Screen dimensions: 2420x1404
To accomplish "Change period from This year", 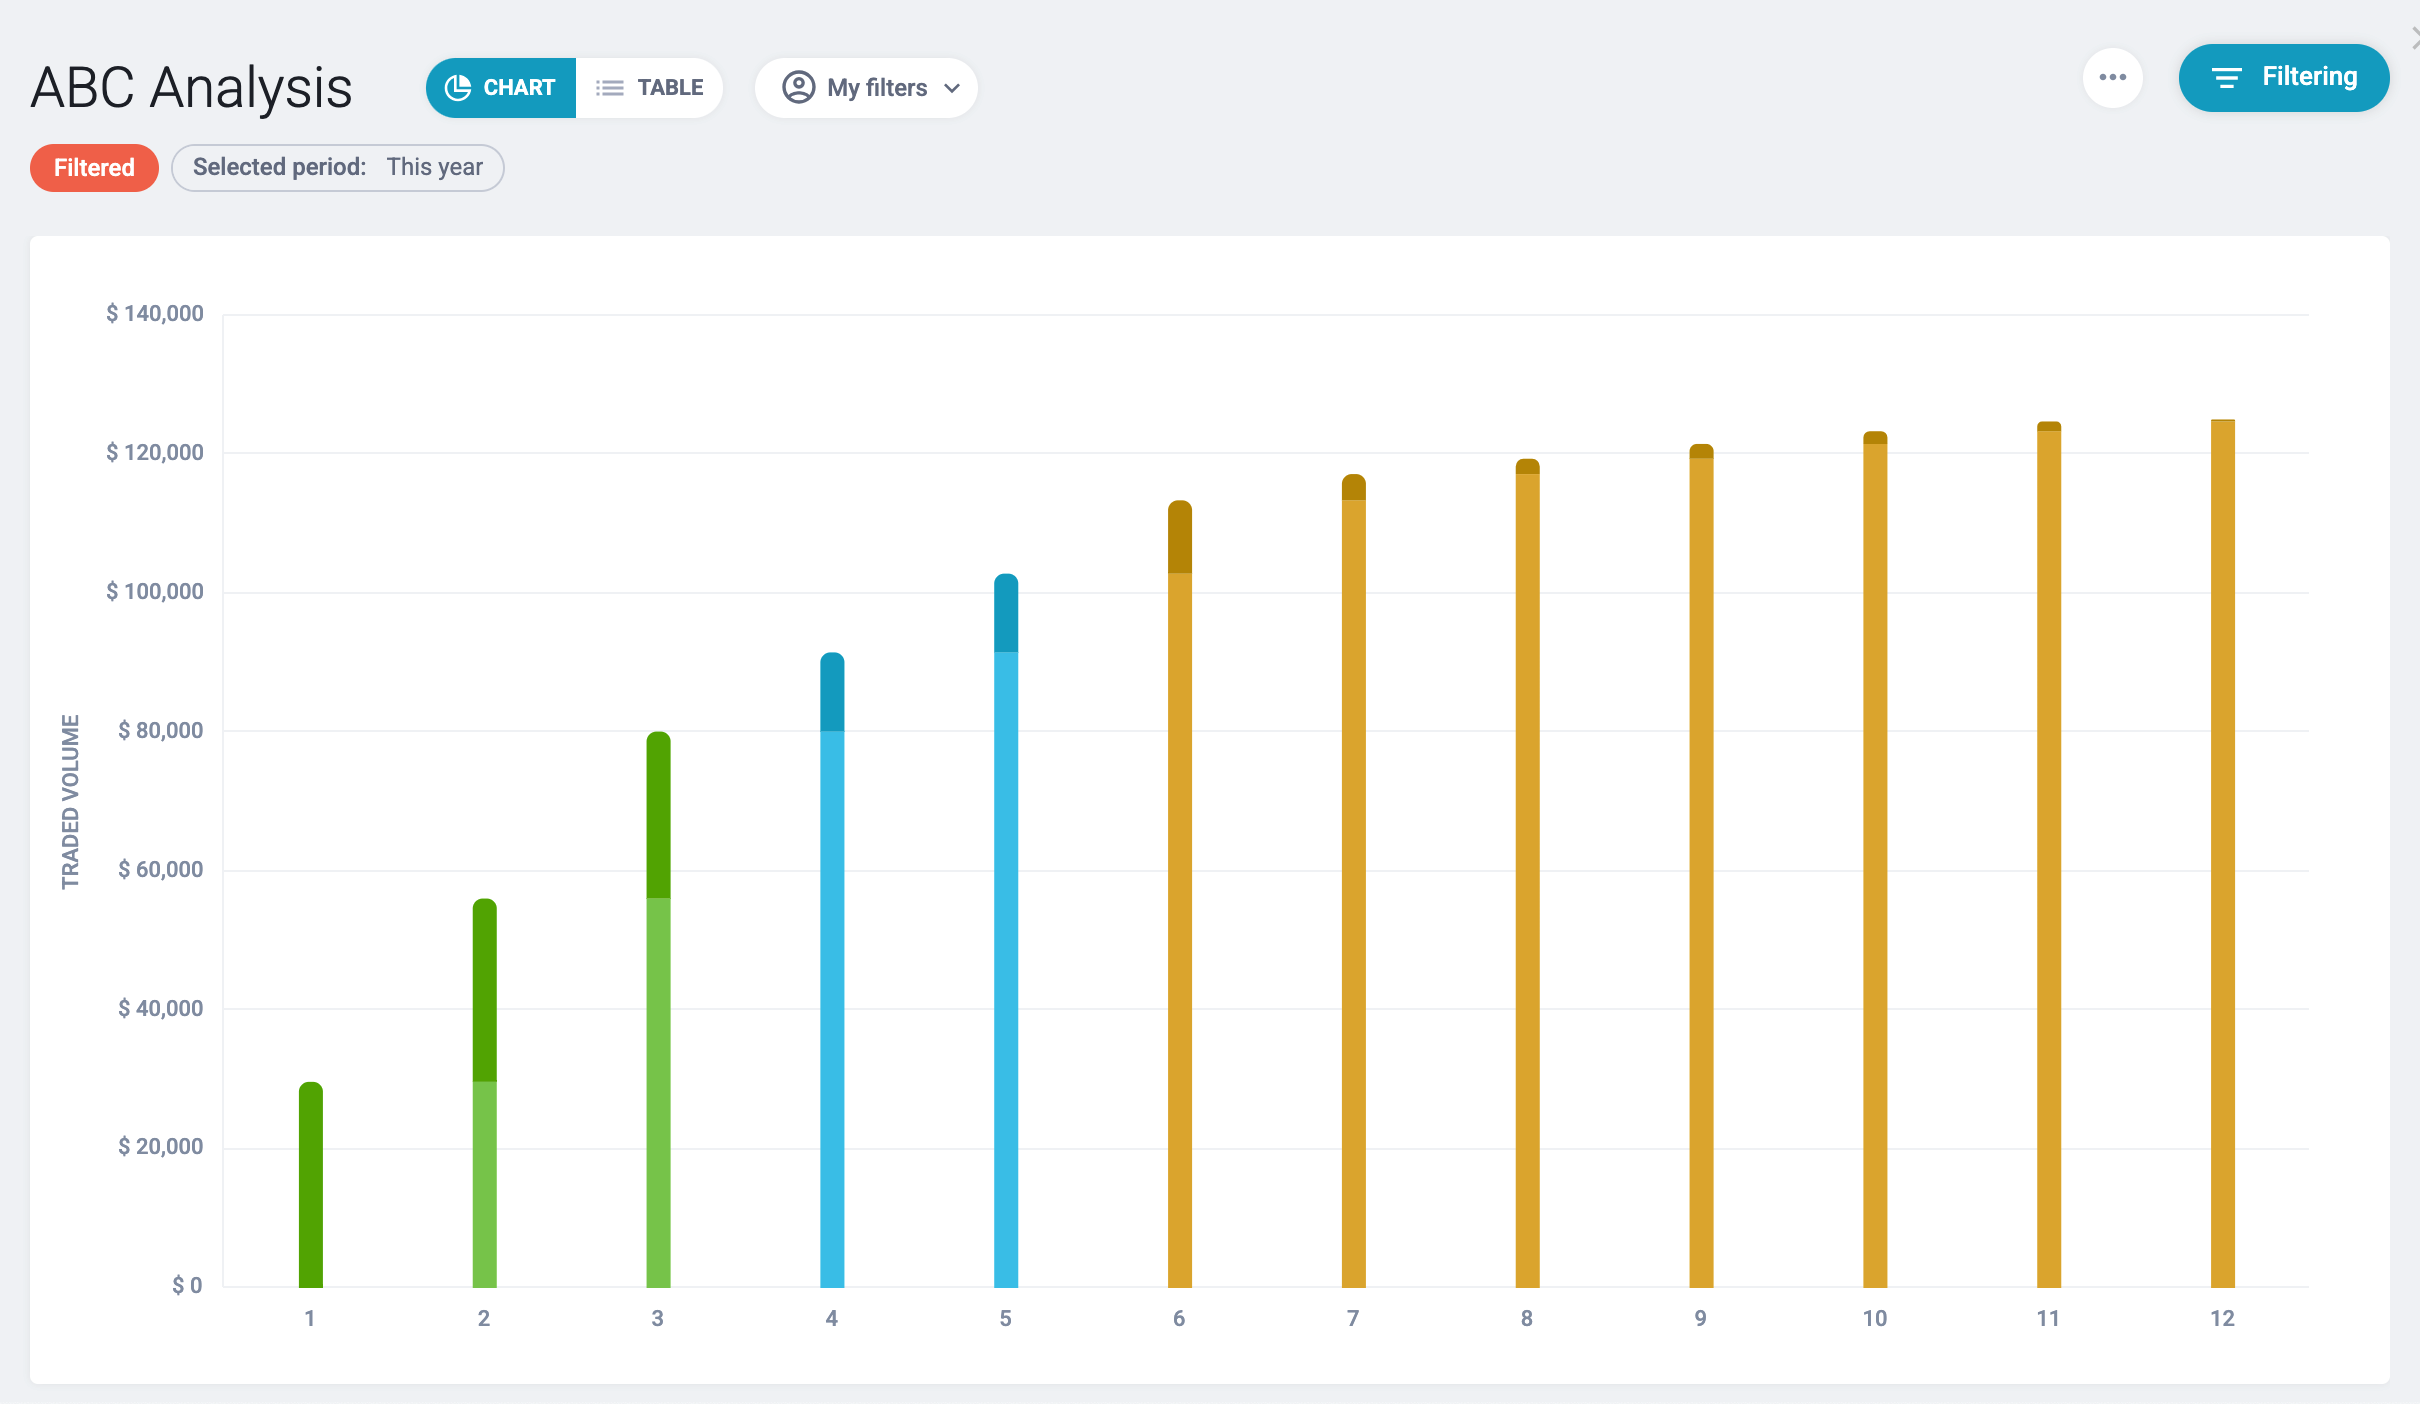I will [x=434, y=167].
